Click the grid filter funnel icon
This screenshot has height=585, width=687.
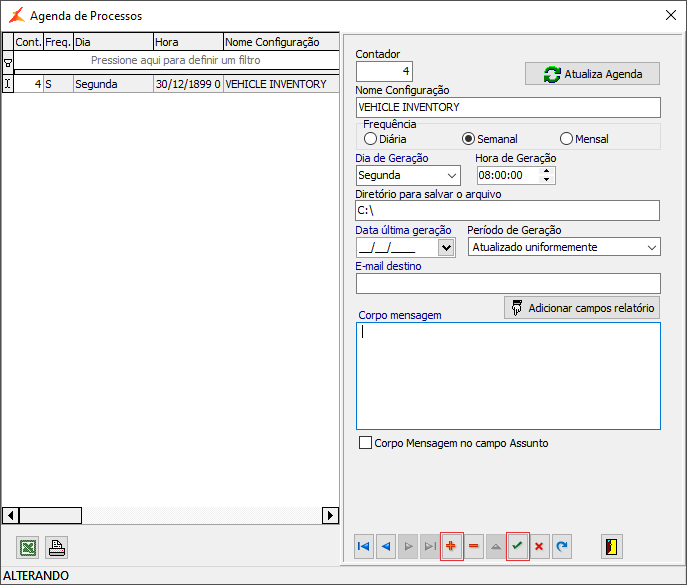(8, 63)
